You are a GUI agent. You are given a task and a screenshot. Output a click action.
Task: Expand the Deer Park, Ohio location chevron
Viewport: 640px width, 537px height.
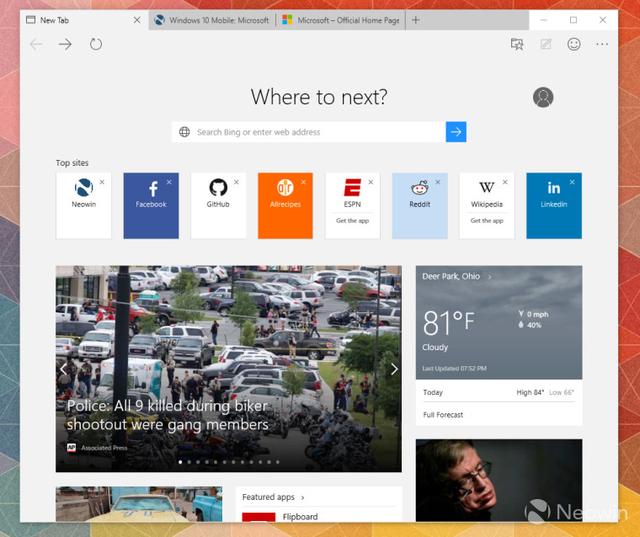tap(490, 276)
